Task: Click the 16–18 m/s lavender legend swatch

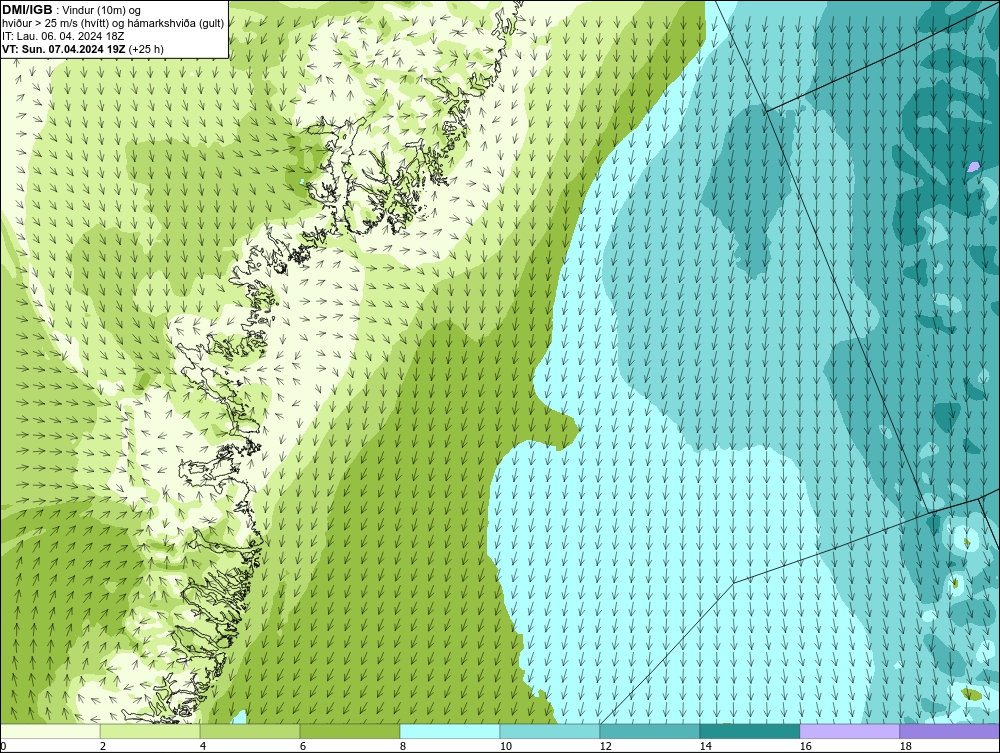Action: click(849, 731)
